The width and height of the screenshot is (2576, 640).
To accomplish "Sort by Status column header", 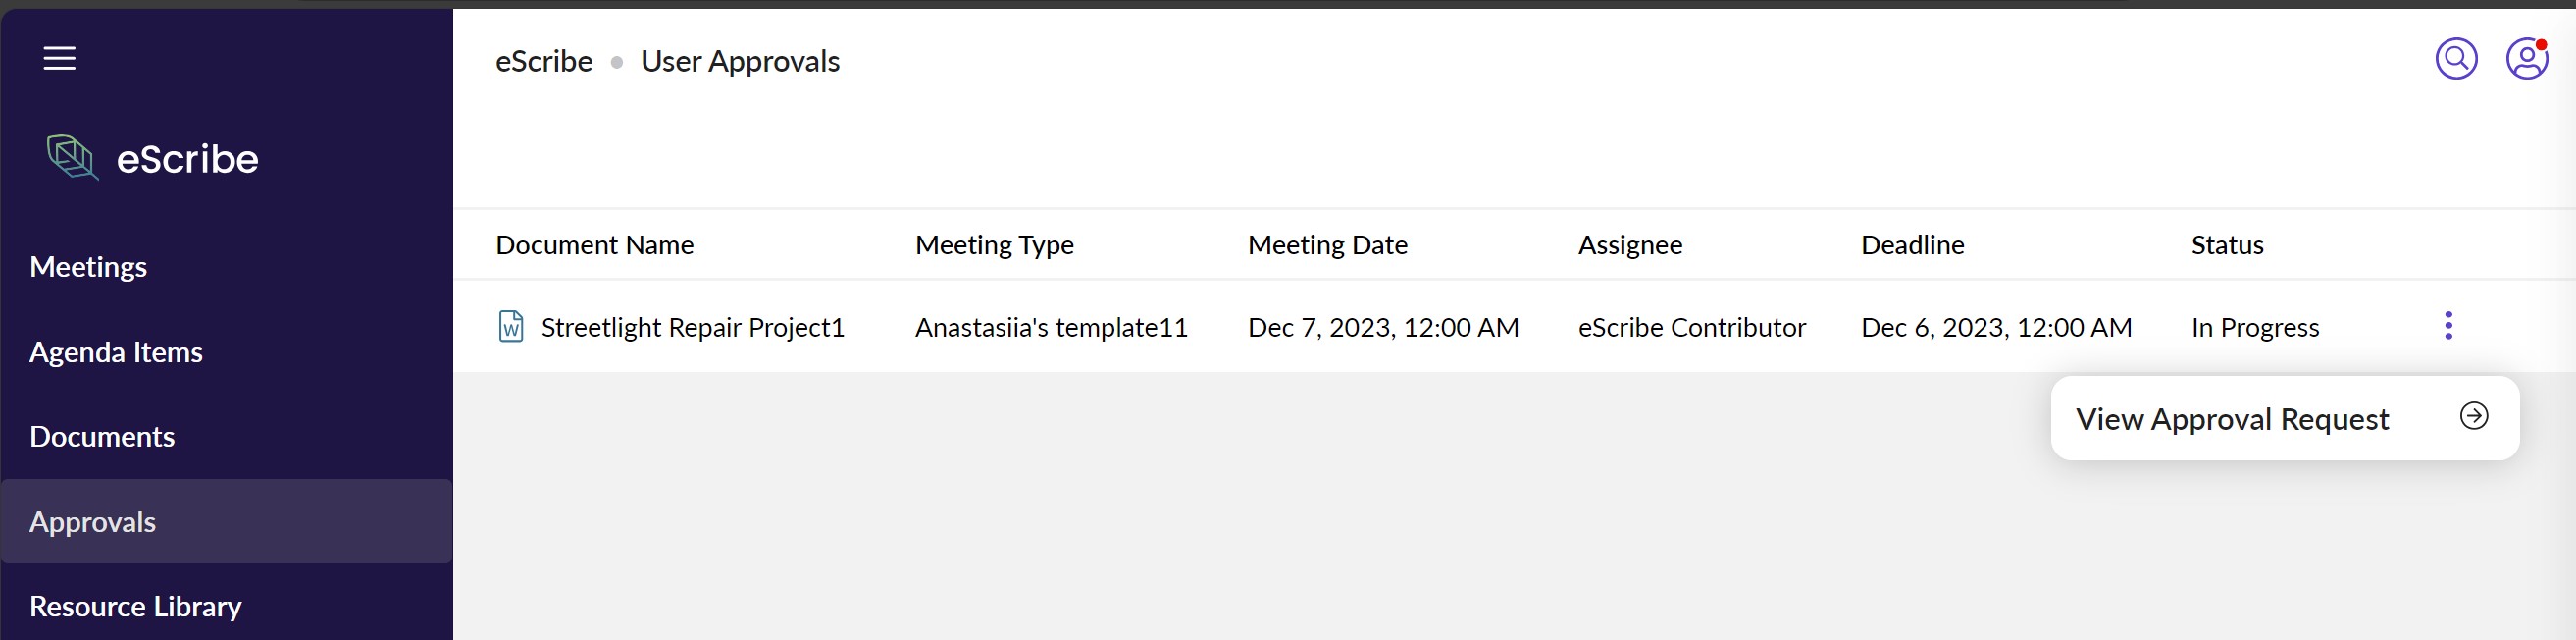I will tap(2227, 245).
